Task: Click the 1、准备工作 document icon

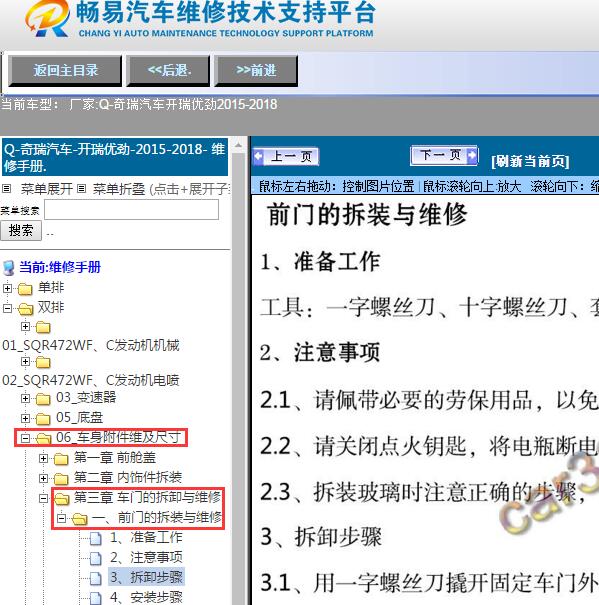Action: coord(95,538)
